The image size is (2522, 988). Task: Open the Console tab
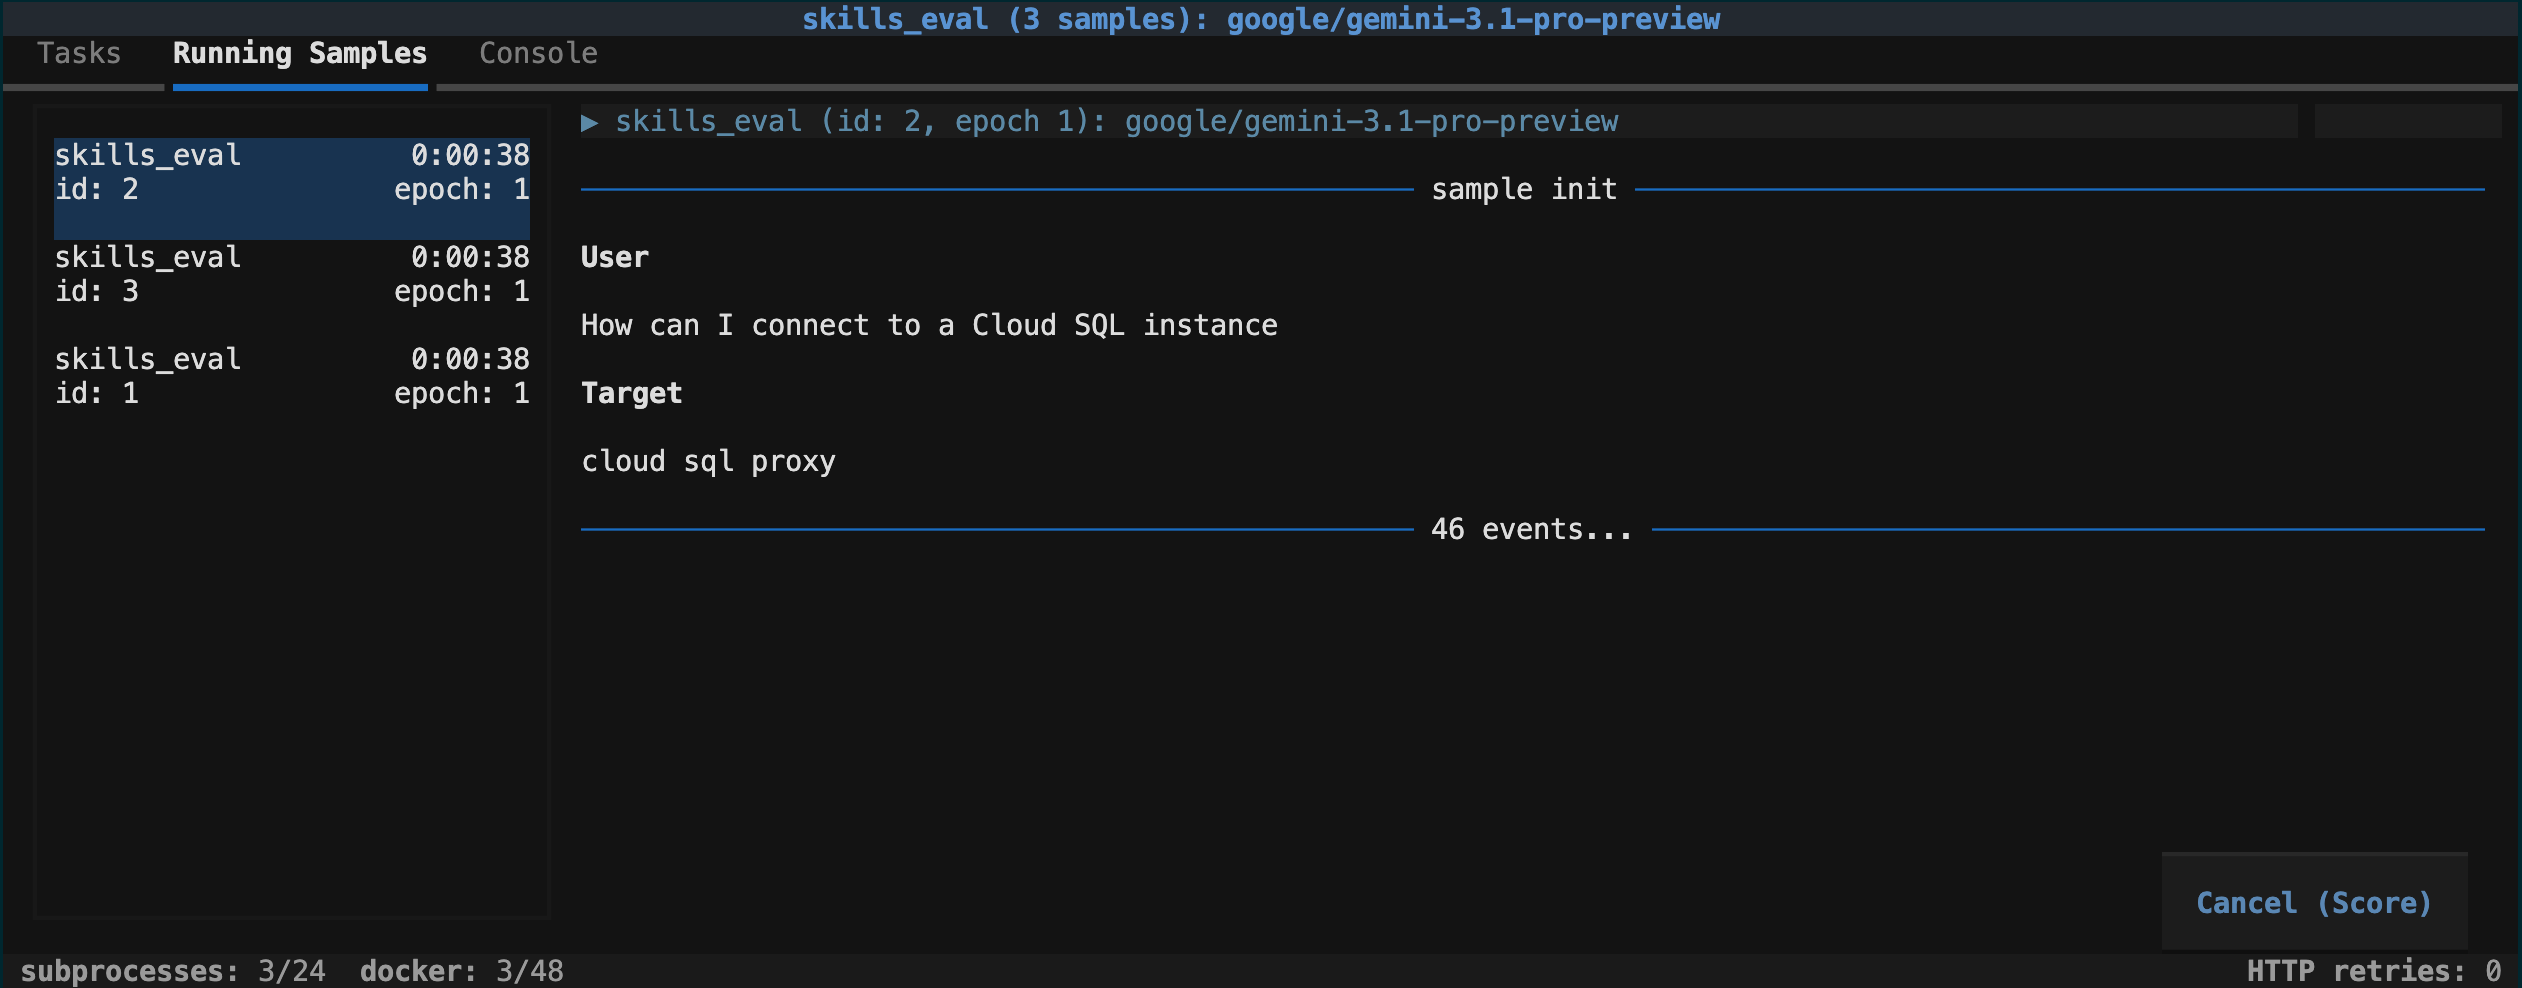point(538,53)
